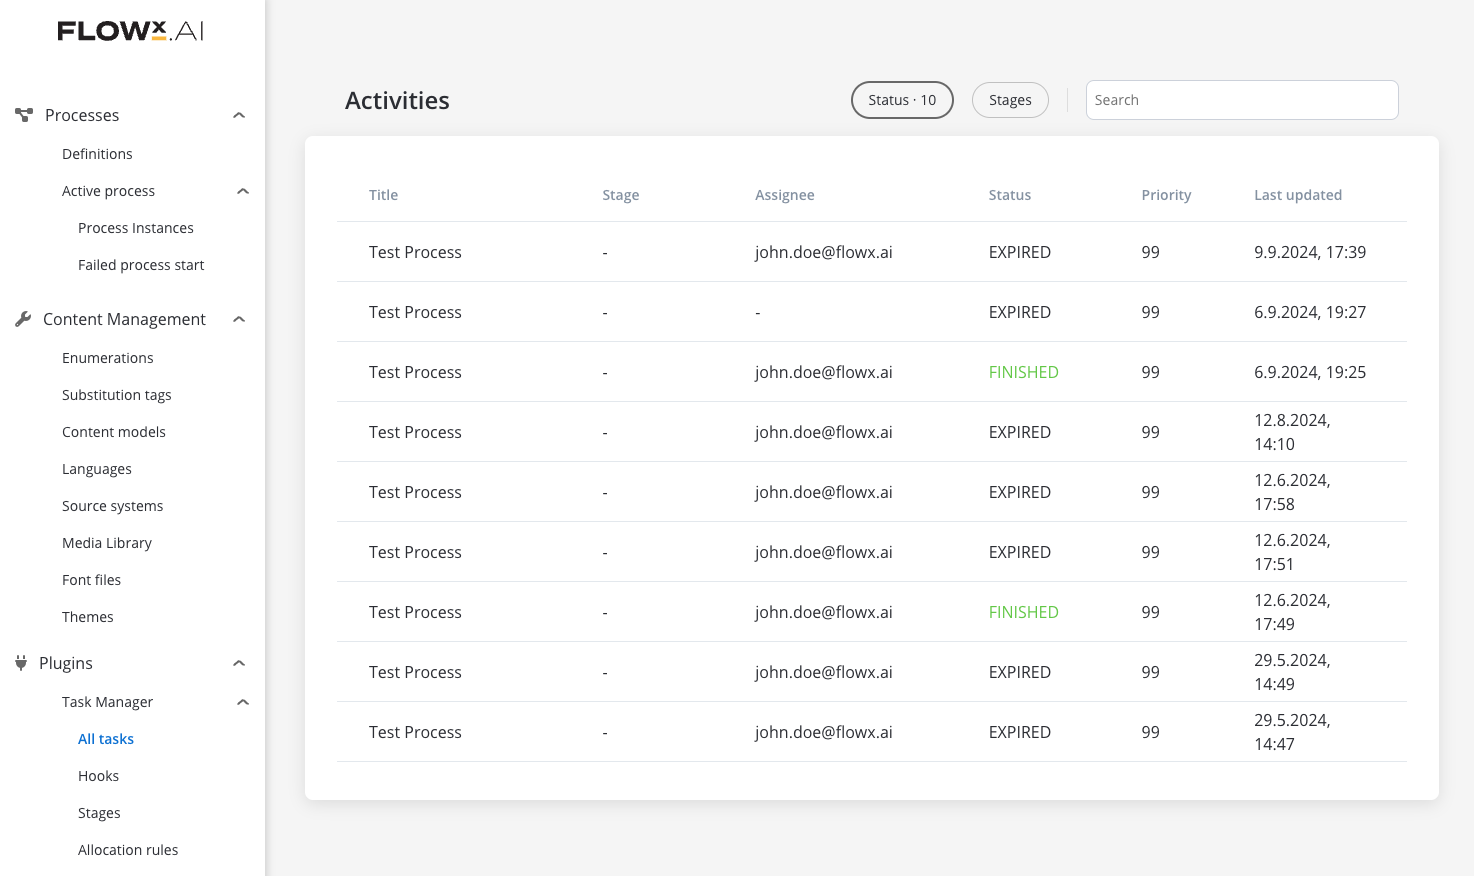This screenshot has height=876, width=1474.
Task: Collapse the Plugins section chevron
Action: click(239, 663)
